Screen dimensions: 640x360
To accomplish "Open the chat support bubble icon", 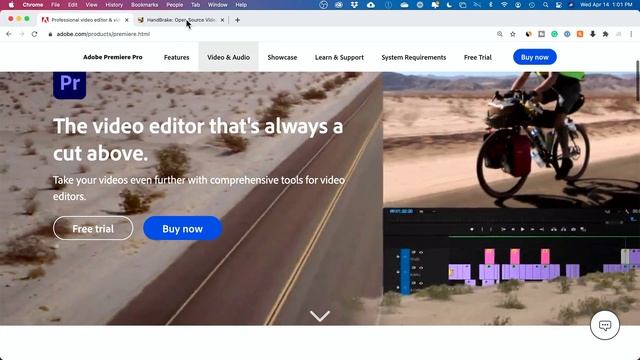I will pyautogui.click(x=604, y=325).
